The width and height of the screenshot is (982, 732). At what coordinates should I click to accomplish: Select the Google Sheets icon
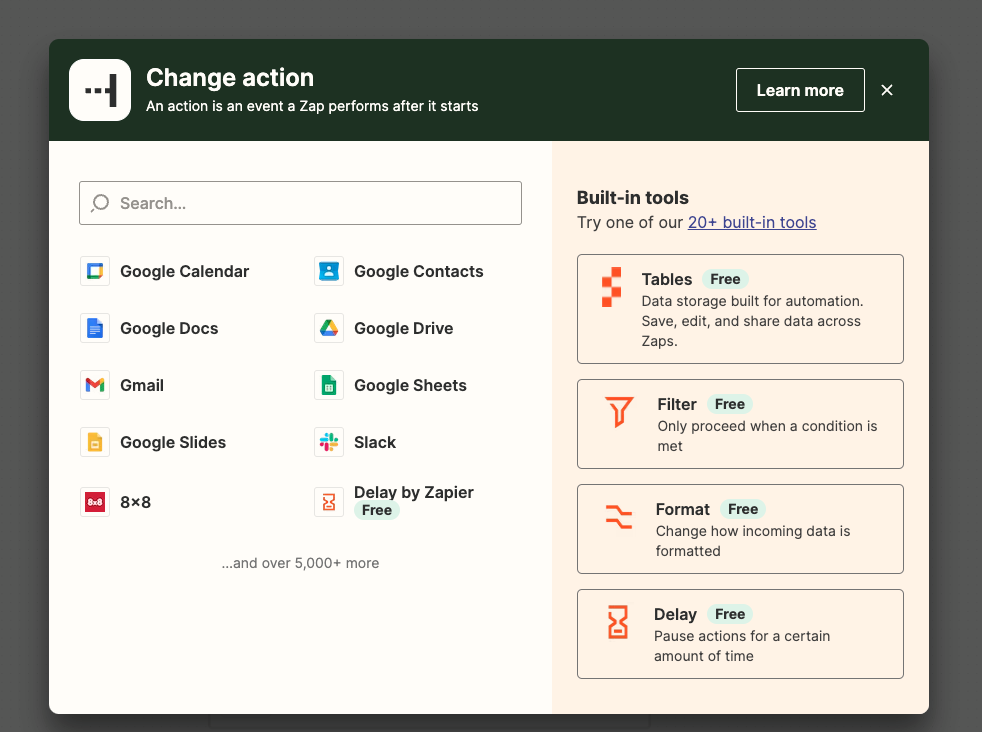[x=329, y=385]
